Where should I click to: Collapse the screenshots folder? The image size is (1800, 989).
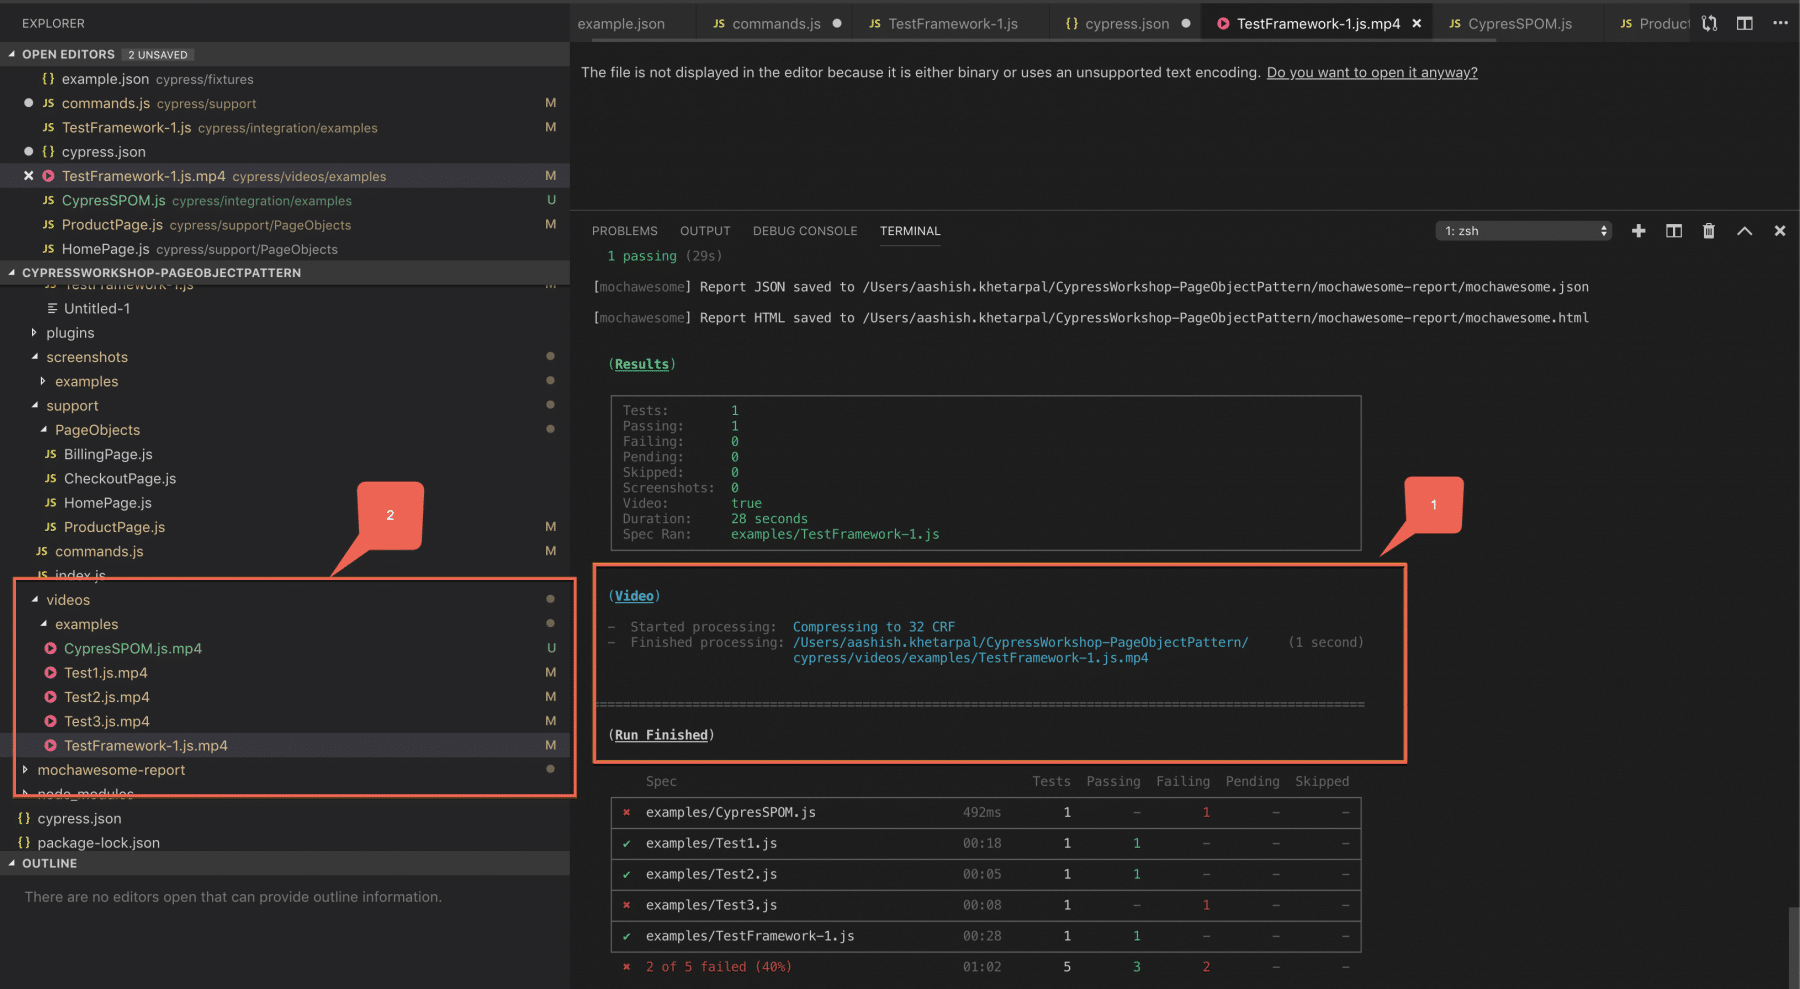(x=34, y=357)
